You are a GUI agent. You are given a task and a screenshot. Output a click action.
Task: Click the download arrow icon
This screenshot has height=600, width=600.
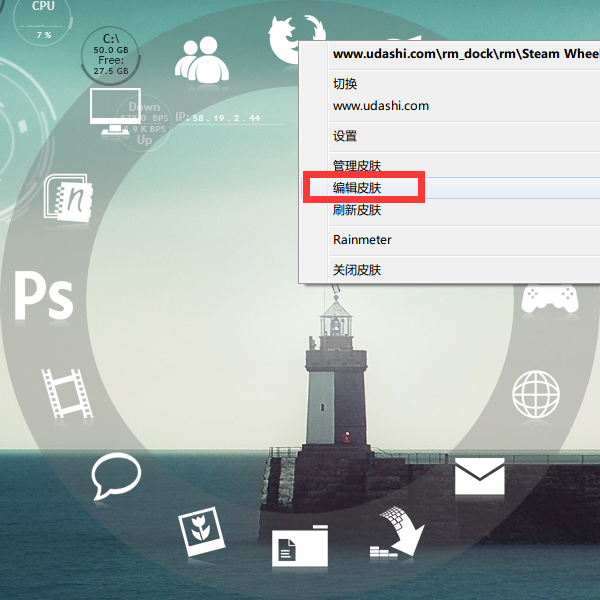pyautogui.click(x=397, y=532)
